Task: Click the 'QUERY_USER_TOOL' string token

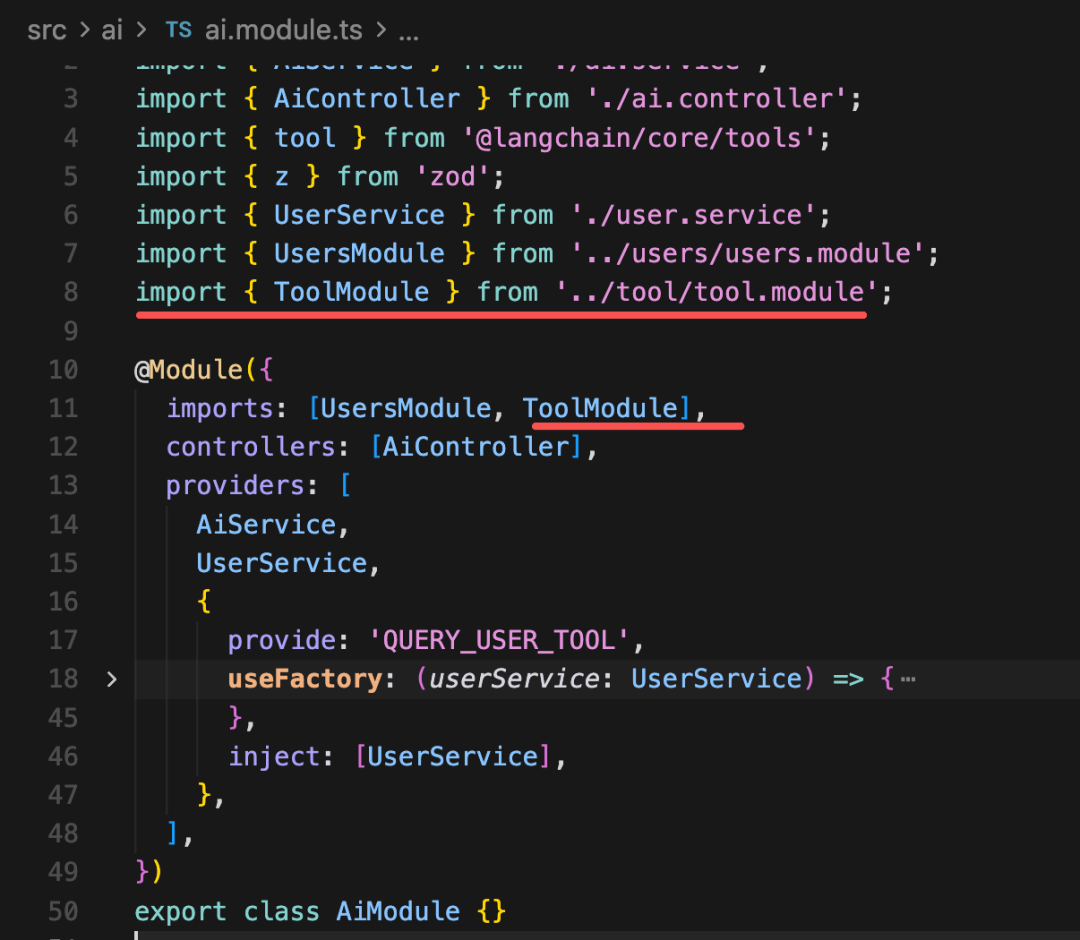Action: tap(499, 640)
